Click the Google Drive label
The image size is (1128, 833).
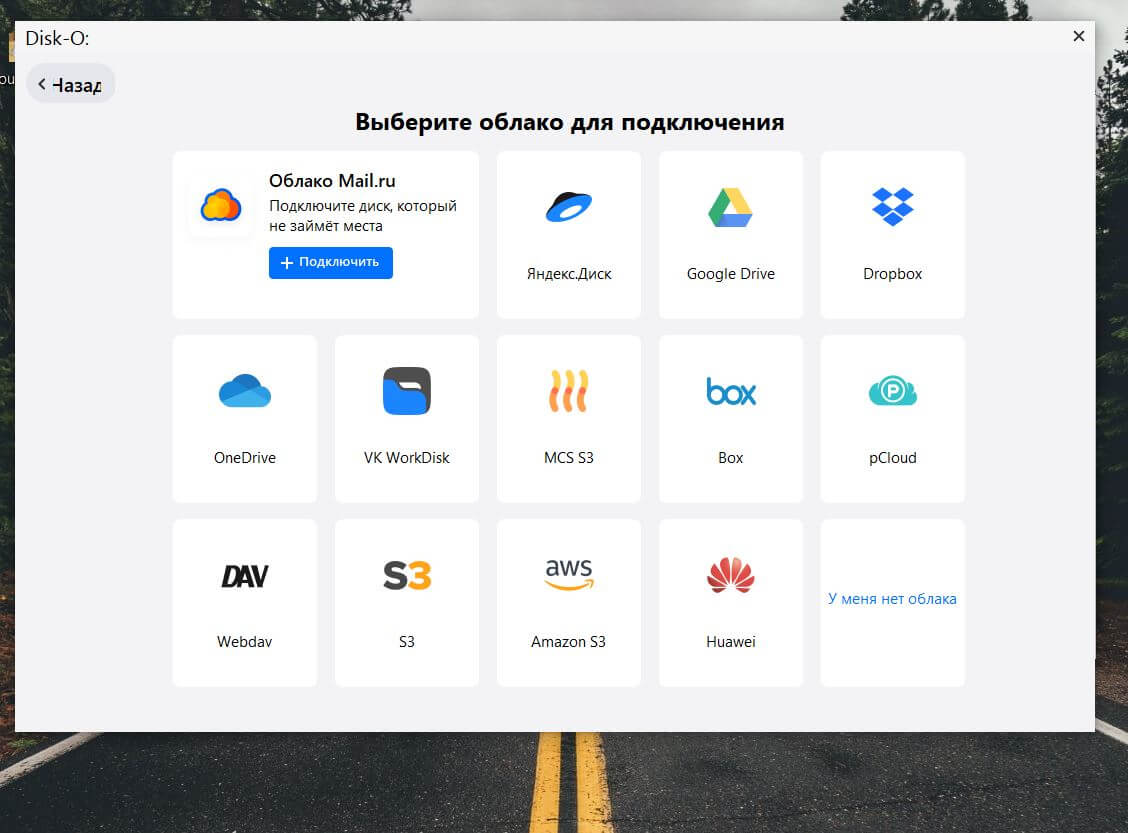click(x=730, y=273)
